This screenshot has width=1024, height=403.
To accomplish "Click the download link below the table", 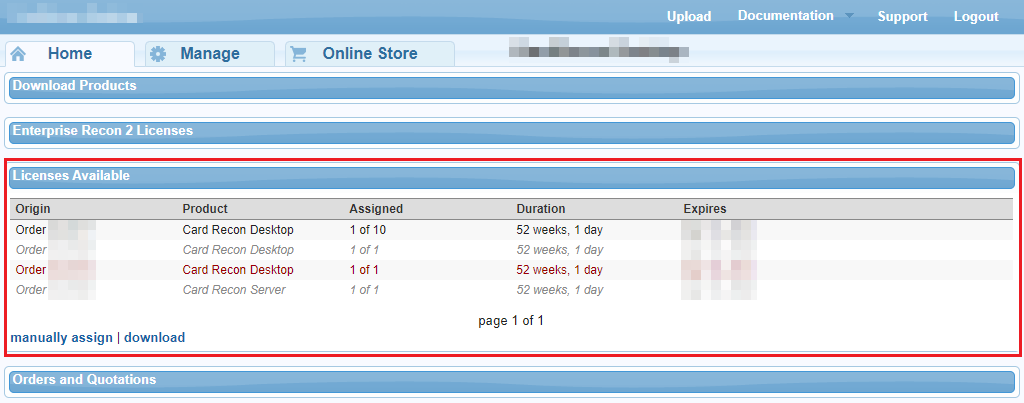I will click(154, 338).
